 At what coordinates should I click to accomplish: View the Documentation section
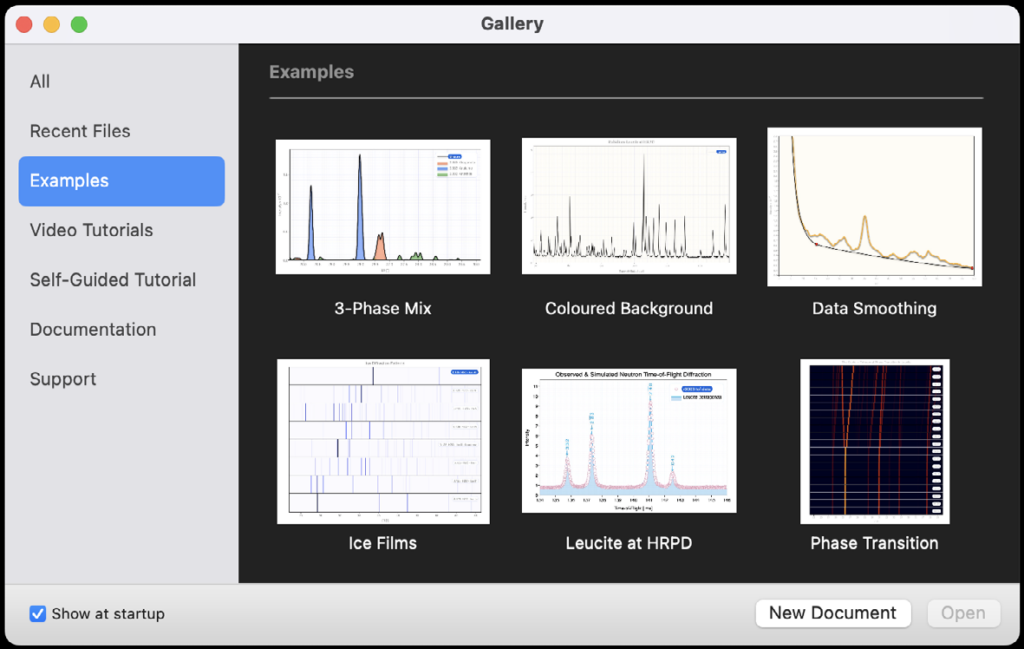tap(93, 329)
